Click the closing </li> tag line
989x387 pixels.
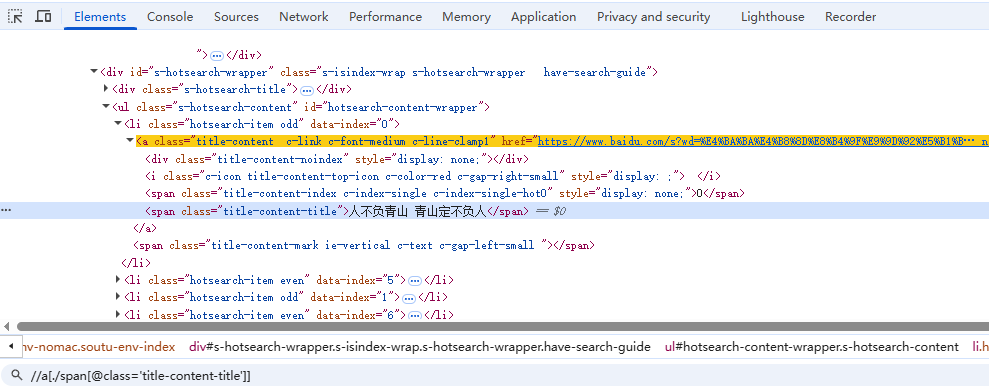coord(136,263)
